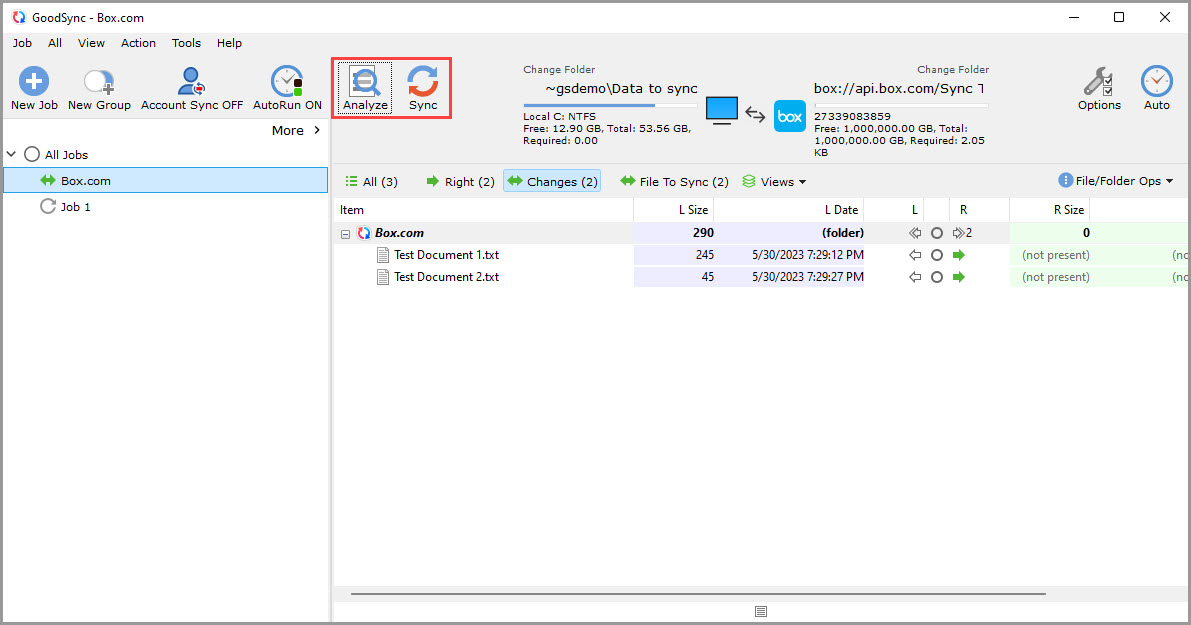Viewport: 1191px width, 625px height.
Task: Change the left local folder
Action: (559, 69)
